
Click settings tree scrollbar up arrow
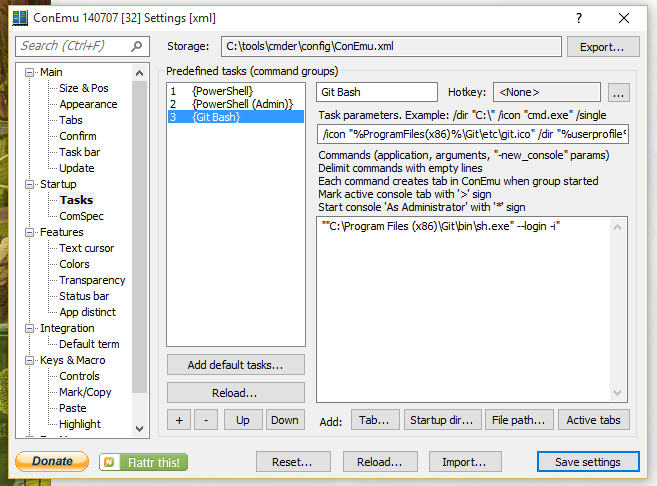coord(140,73)
